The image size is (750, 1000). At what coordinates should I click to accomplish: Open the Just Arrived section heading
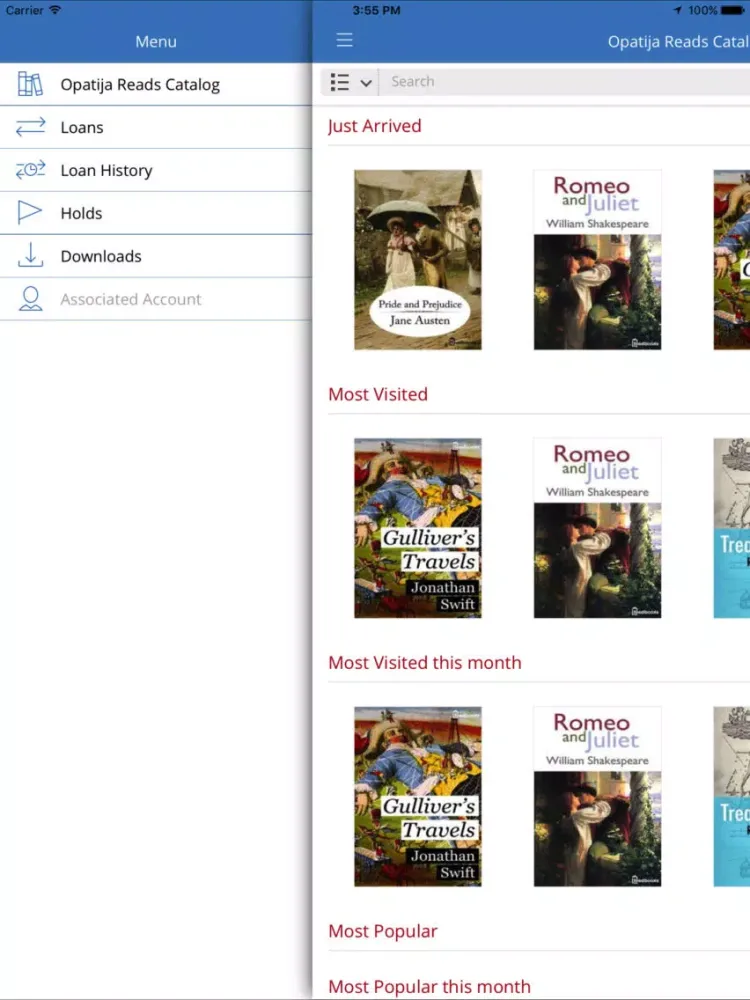[374, 126]
